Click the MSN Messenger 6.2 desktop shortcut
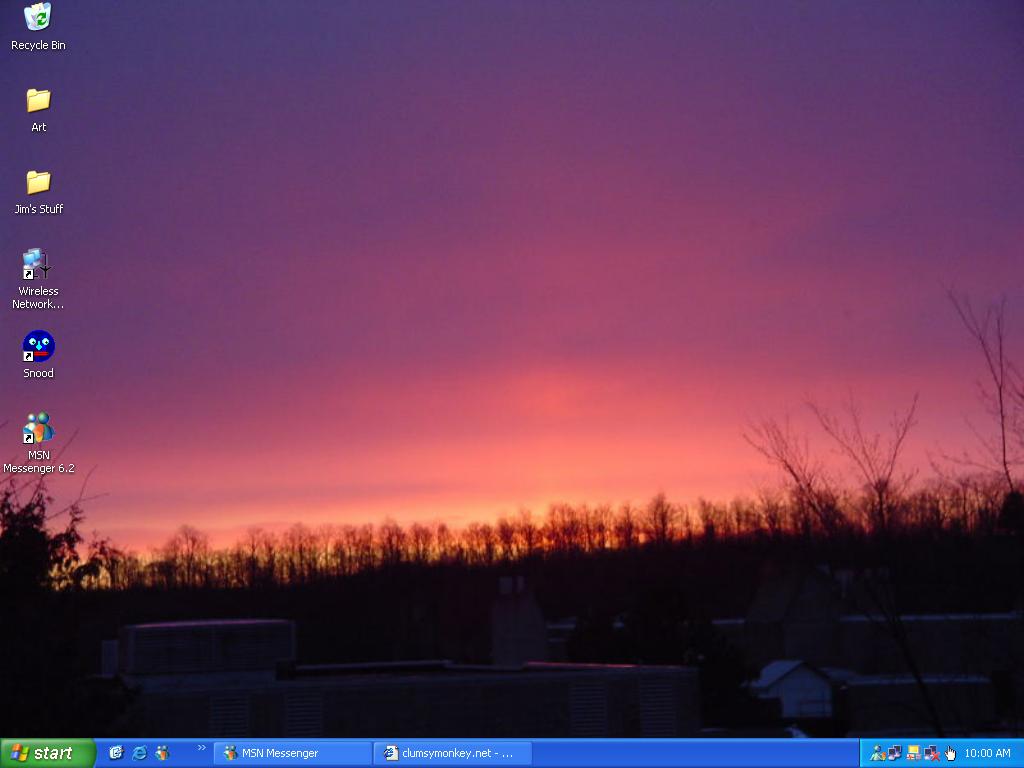The height and width of the screenshot is (768, 1024). [x=38, y=429]
